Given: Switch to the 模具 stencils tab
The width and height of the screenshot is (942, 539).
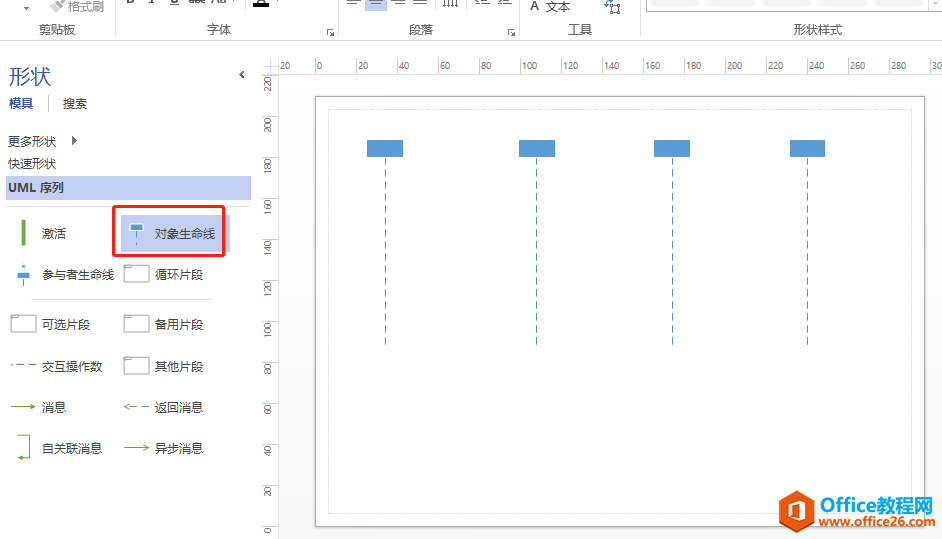Looking at the screenshot, I should click(x=21, y=103).
